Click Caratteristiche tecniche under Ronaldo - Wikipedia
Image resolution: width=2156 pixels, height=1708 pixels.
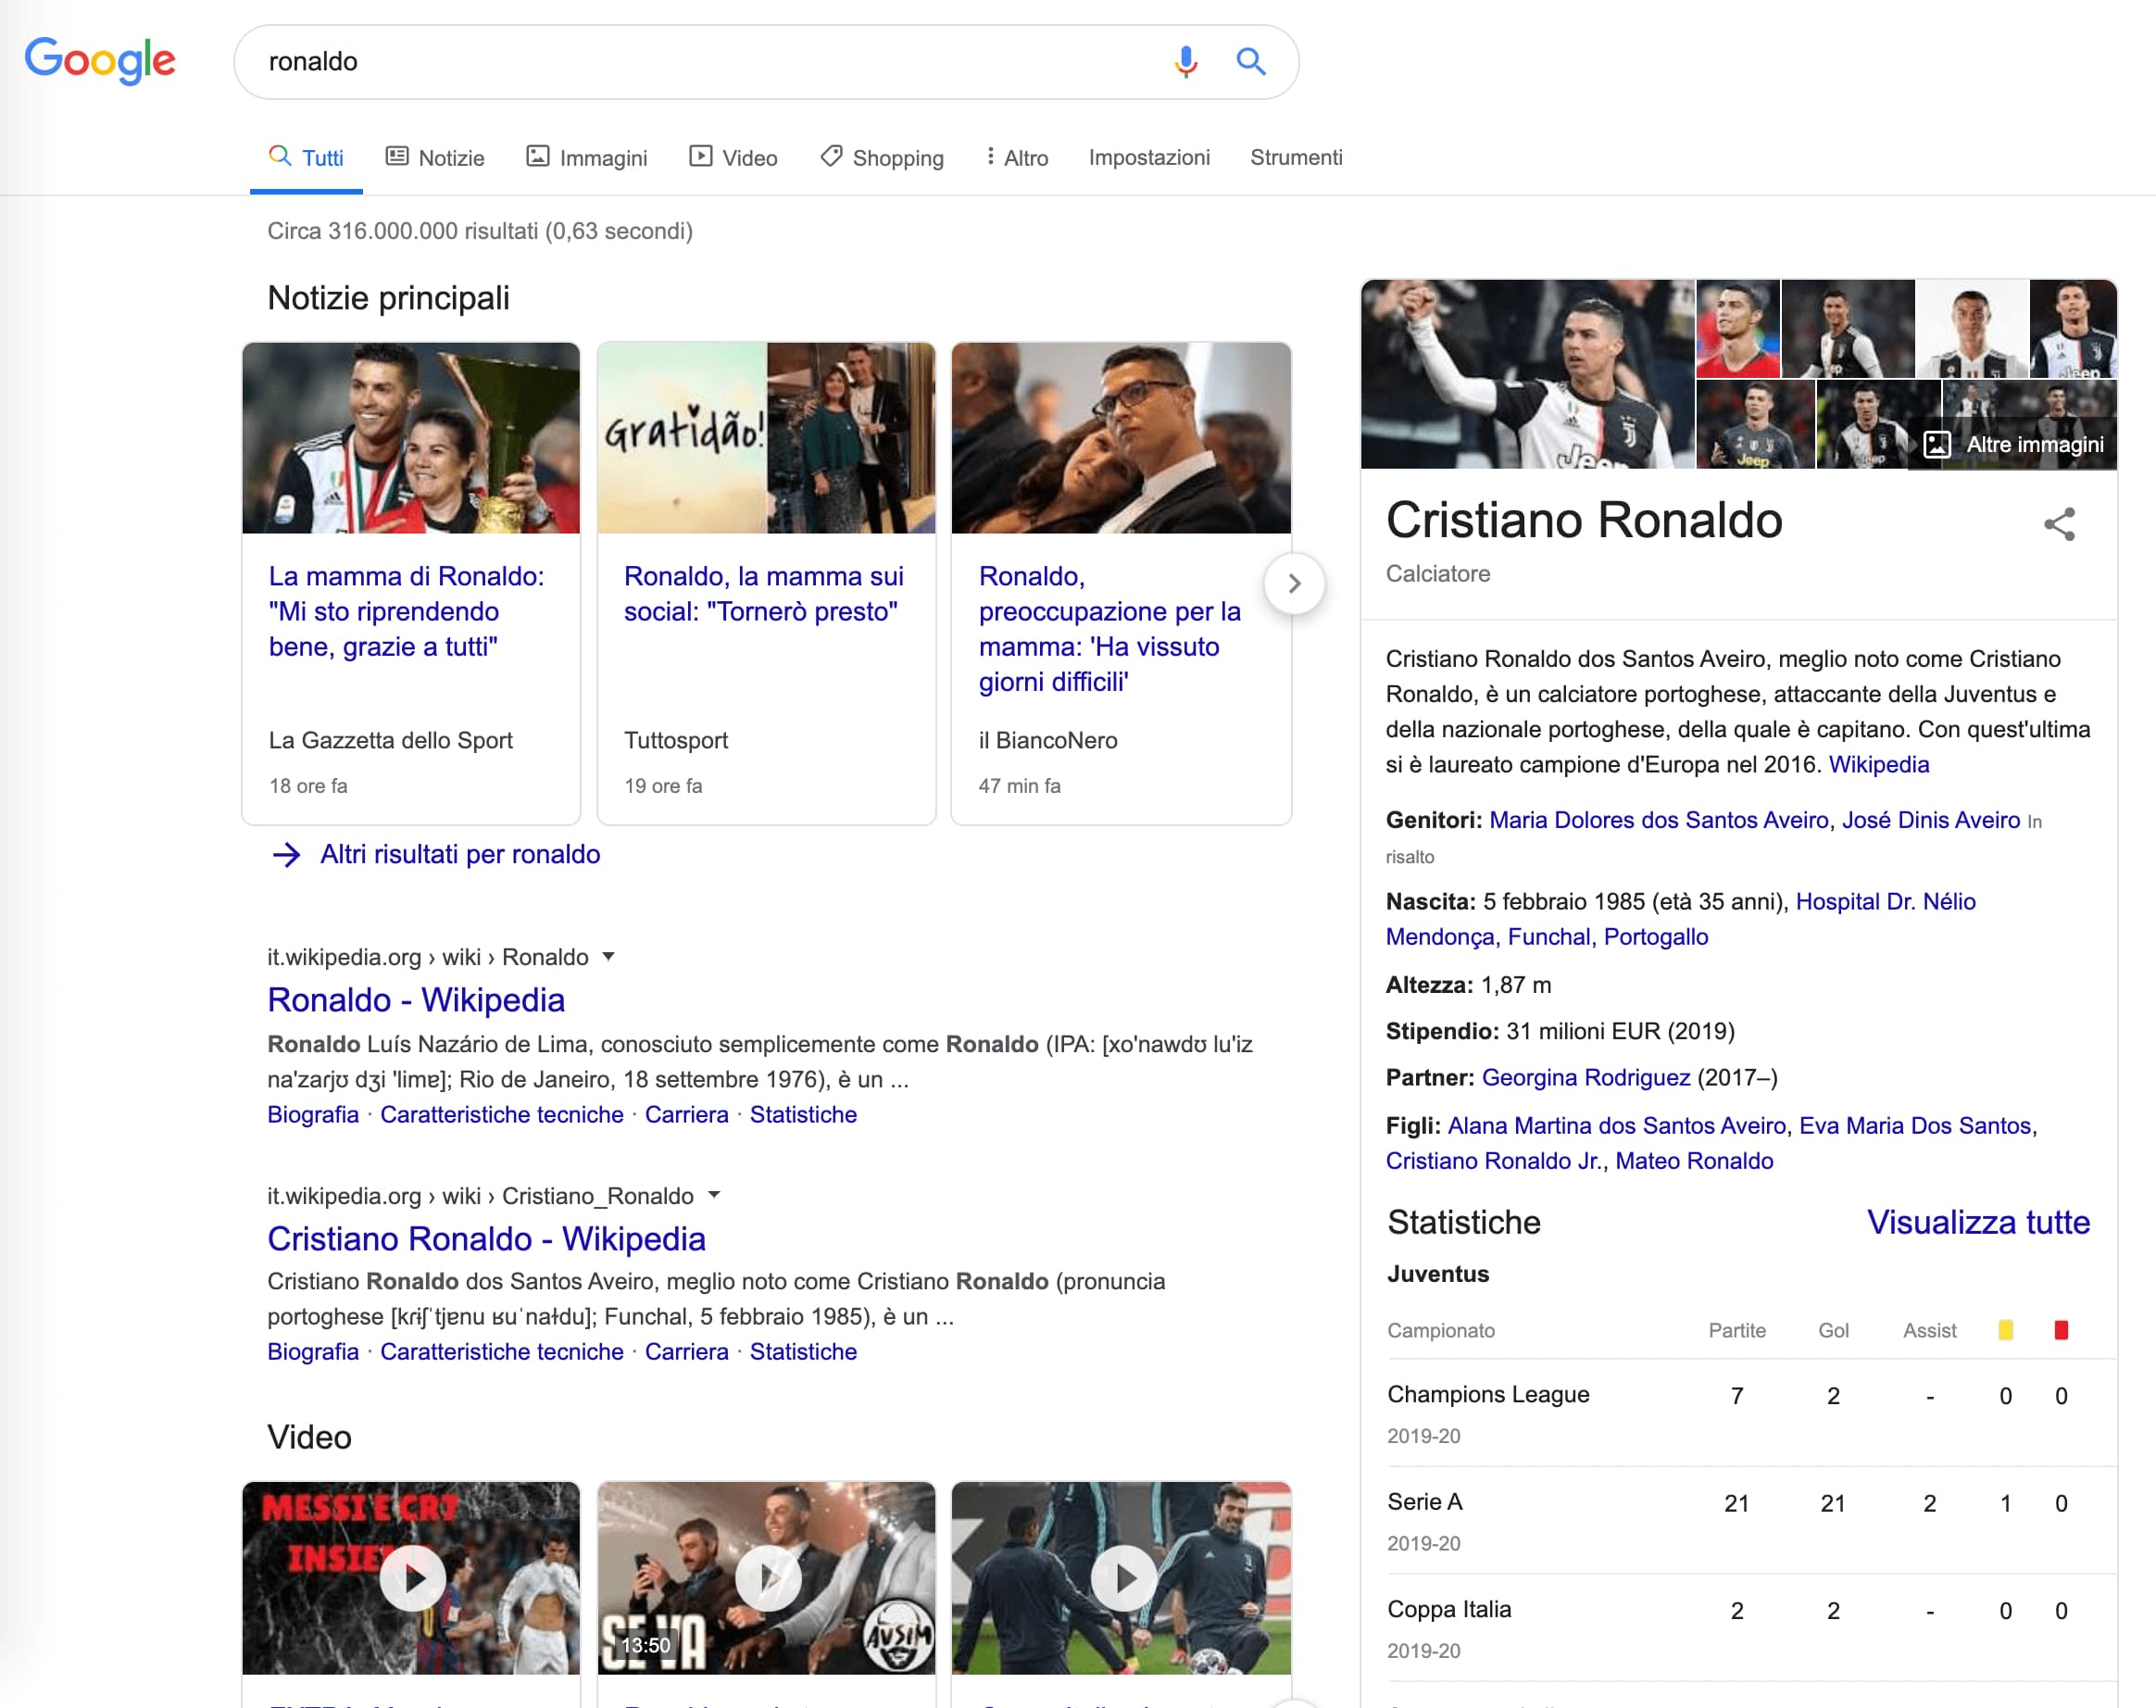(501, 1114)
